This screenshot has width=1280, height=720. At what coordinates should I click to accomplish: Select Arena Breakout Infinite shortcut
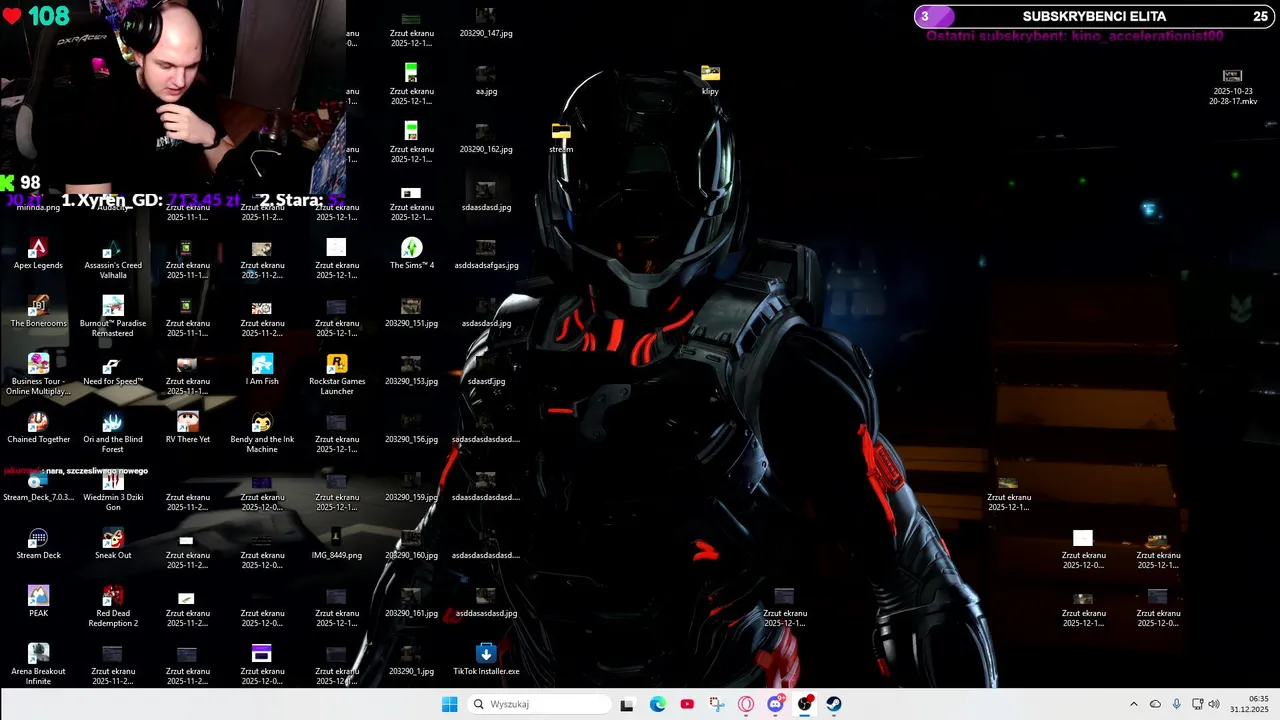click(x=38, y=664)
